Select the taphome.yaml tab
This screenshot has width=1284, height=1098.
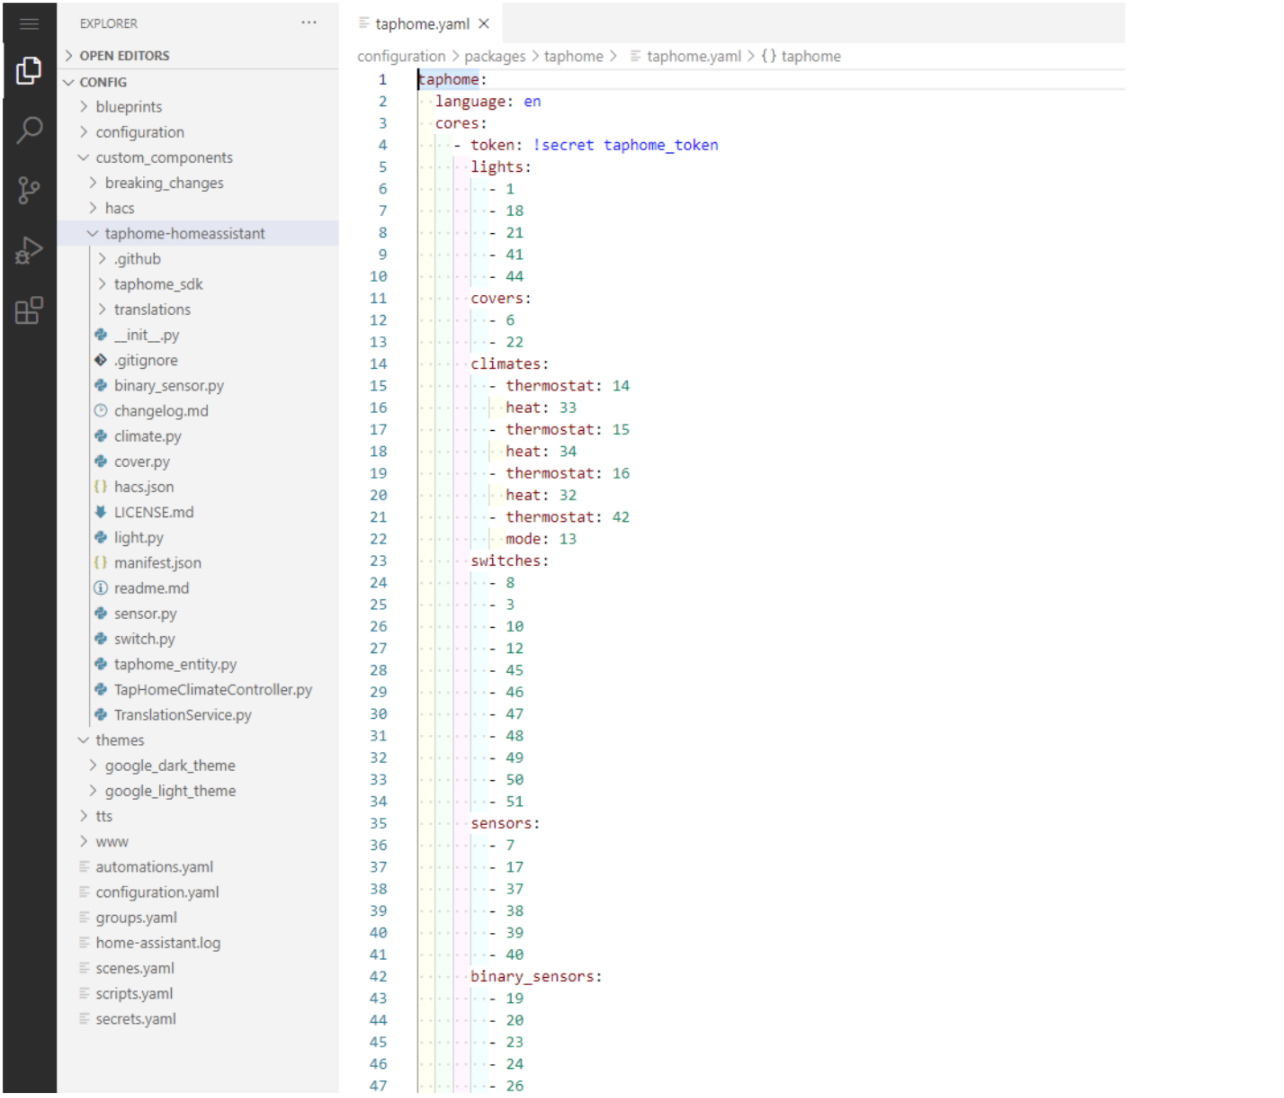[421, 24]
